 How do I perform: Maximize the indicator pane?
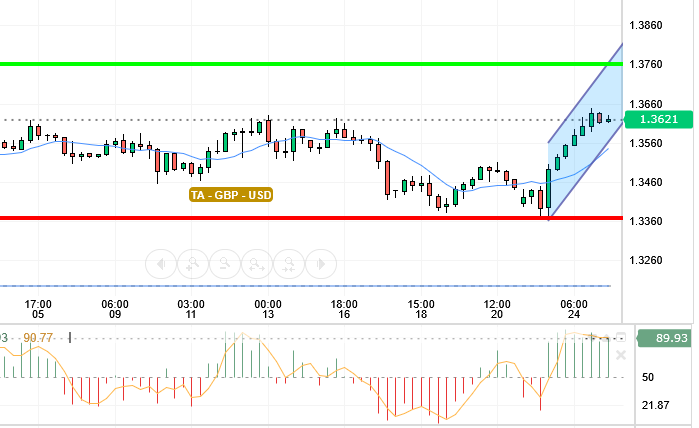(x=621, y=337)
